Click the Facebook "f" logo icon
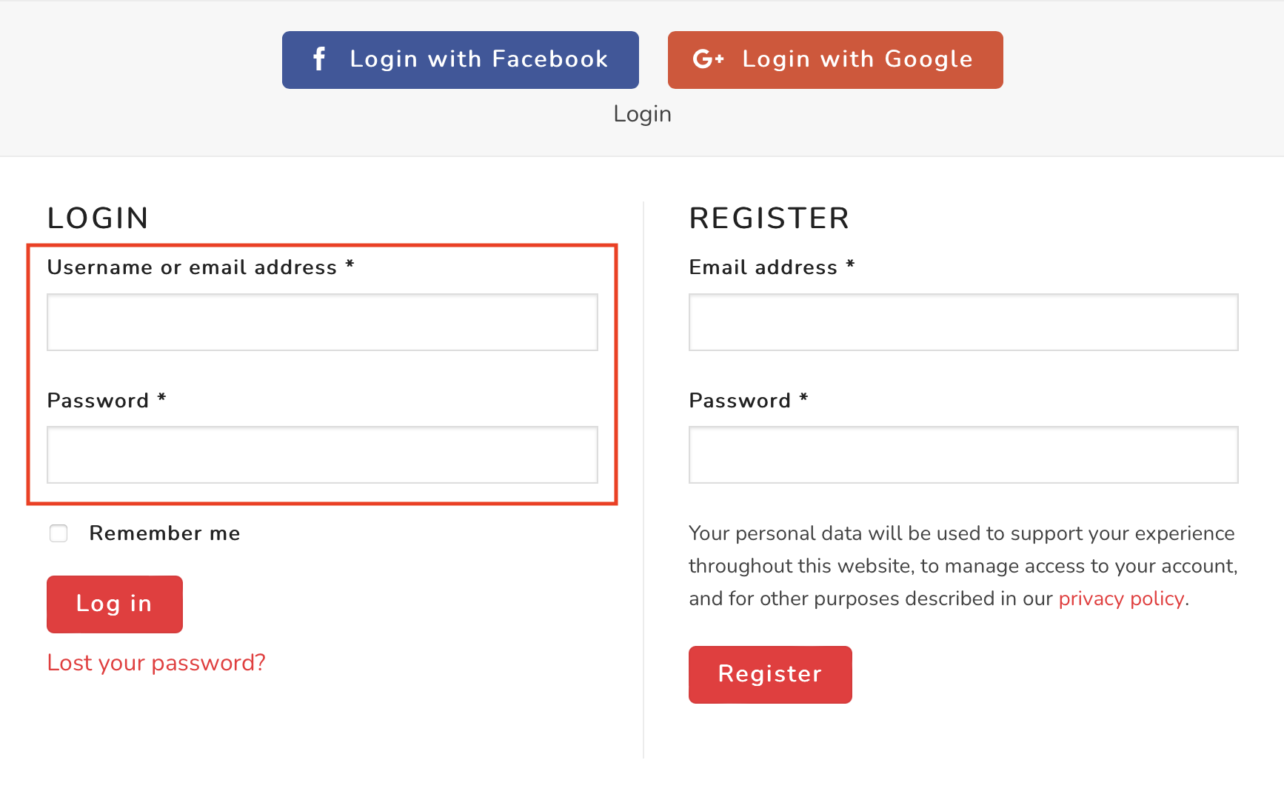This screenshot has height=800, width=1284. [319, 59]
